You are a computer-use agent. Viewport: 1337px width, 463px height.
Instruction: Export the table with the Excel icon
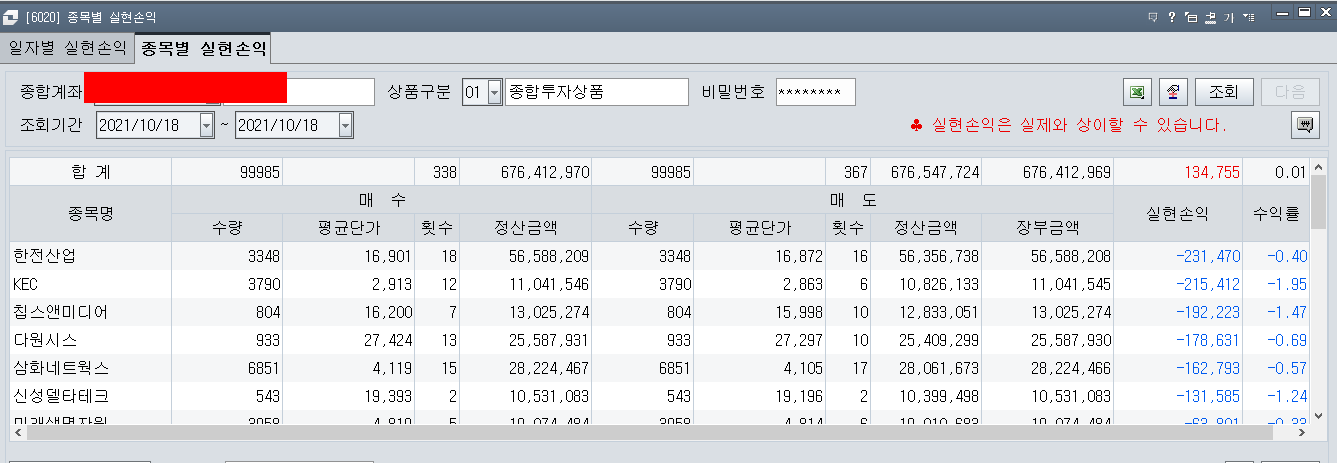(1137, 92)
